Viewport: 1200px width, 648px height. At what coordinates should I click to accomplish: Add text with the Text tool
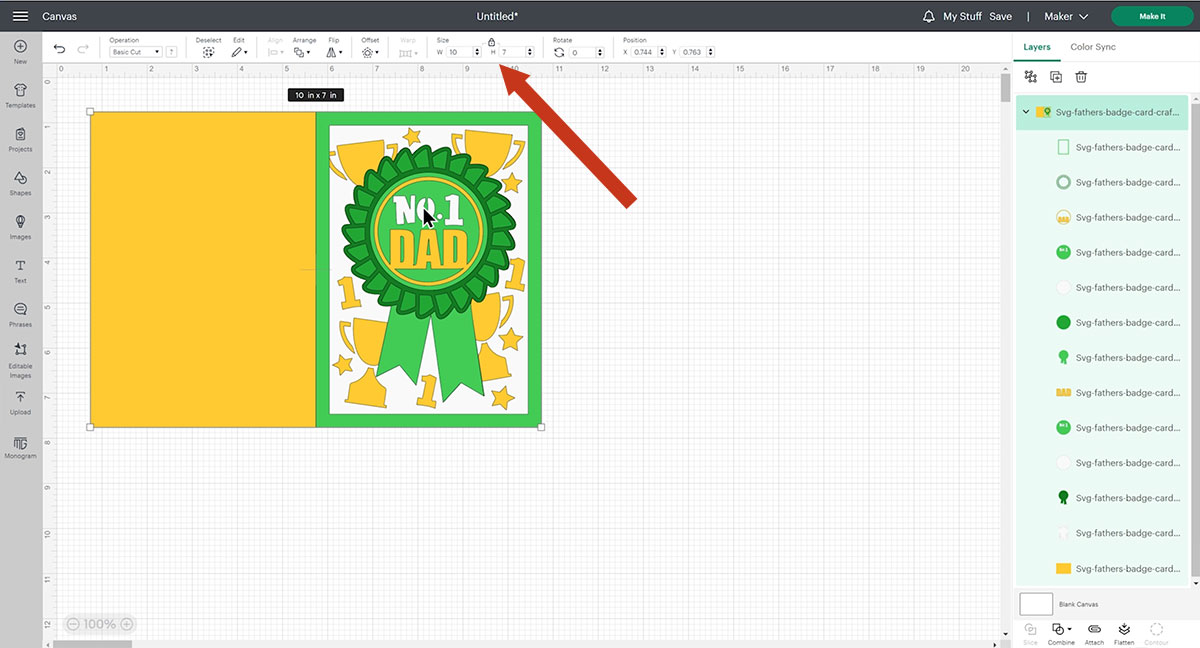(20, 270)
